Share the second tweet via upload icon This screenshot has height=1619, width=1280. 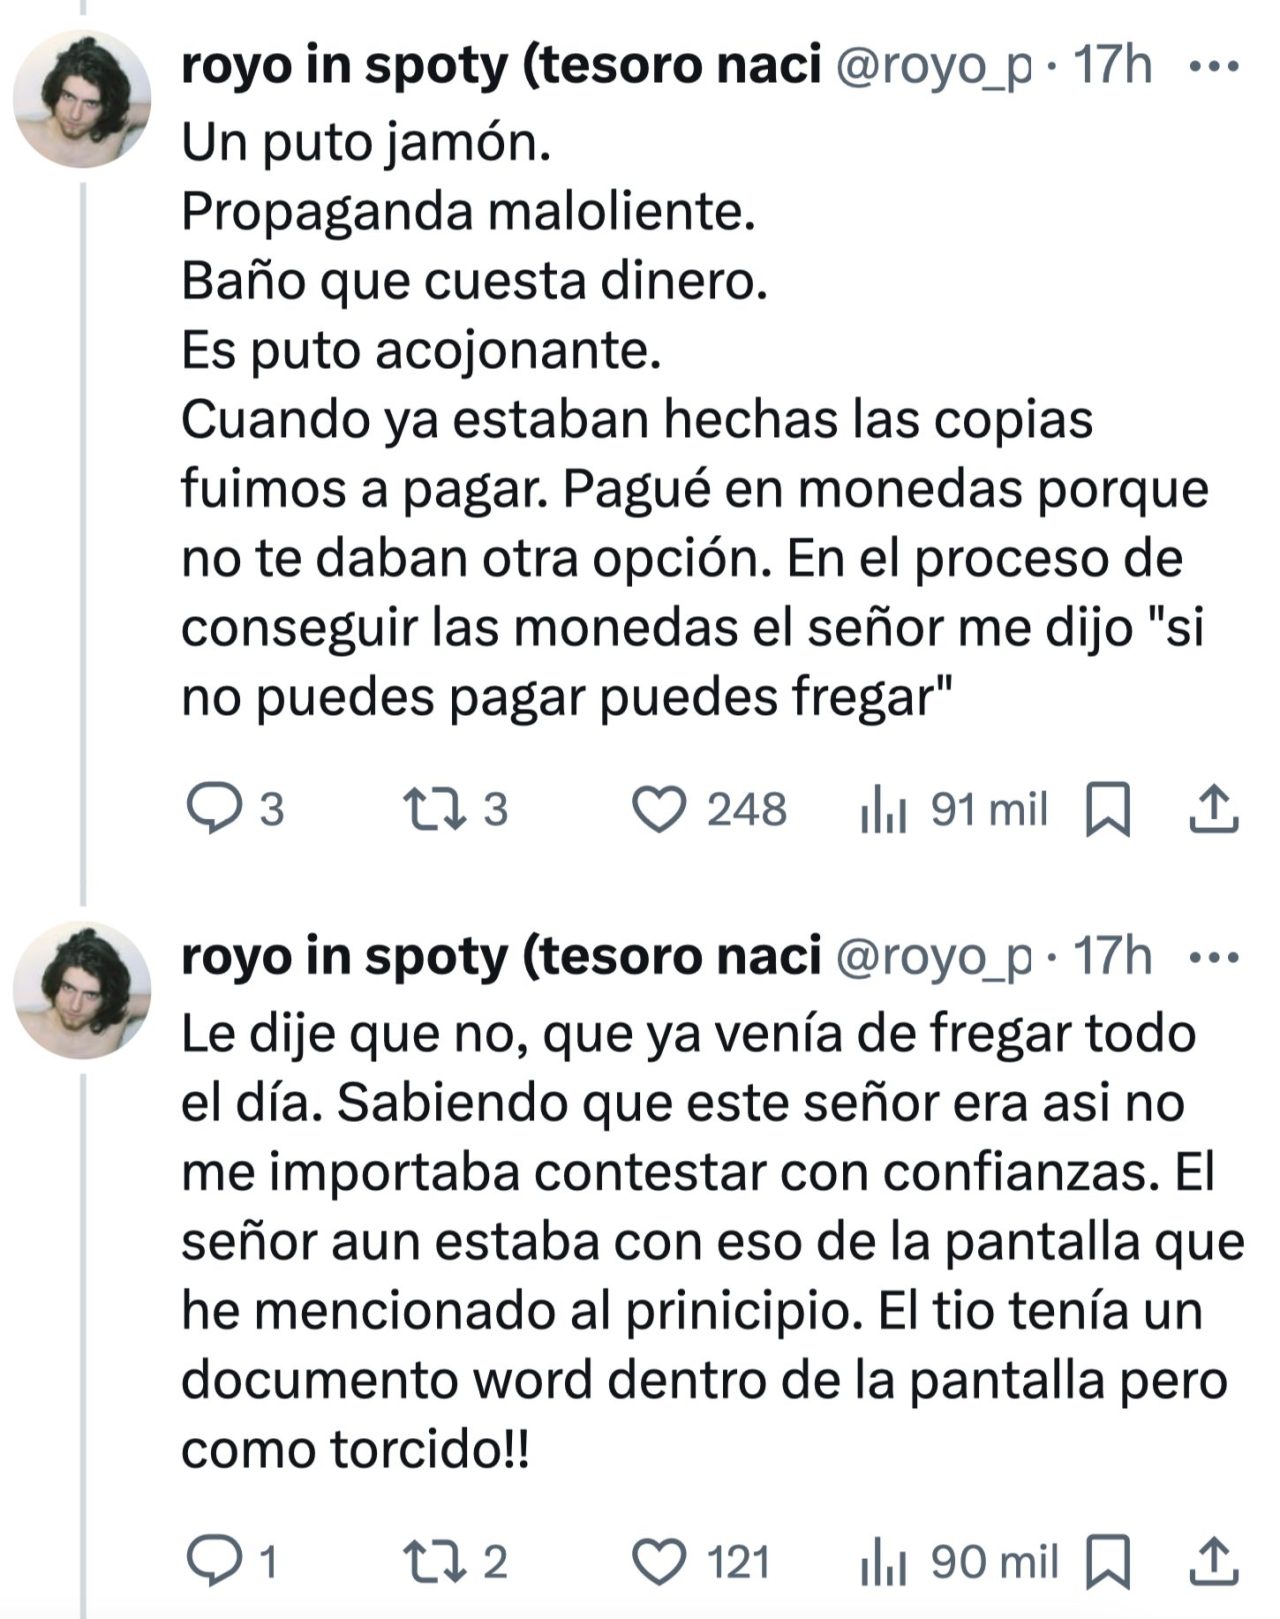1213,1561
